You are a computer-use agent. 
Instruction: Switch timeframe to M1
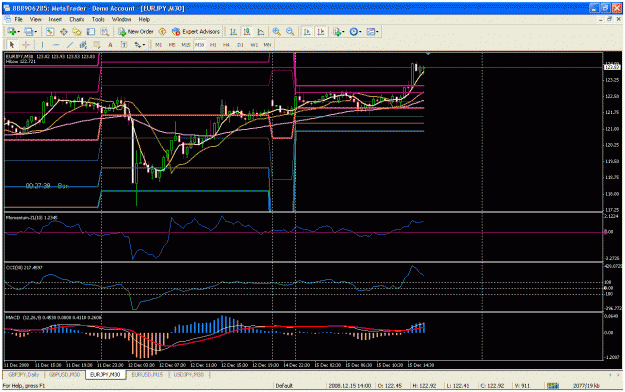(x=158, y=45)
